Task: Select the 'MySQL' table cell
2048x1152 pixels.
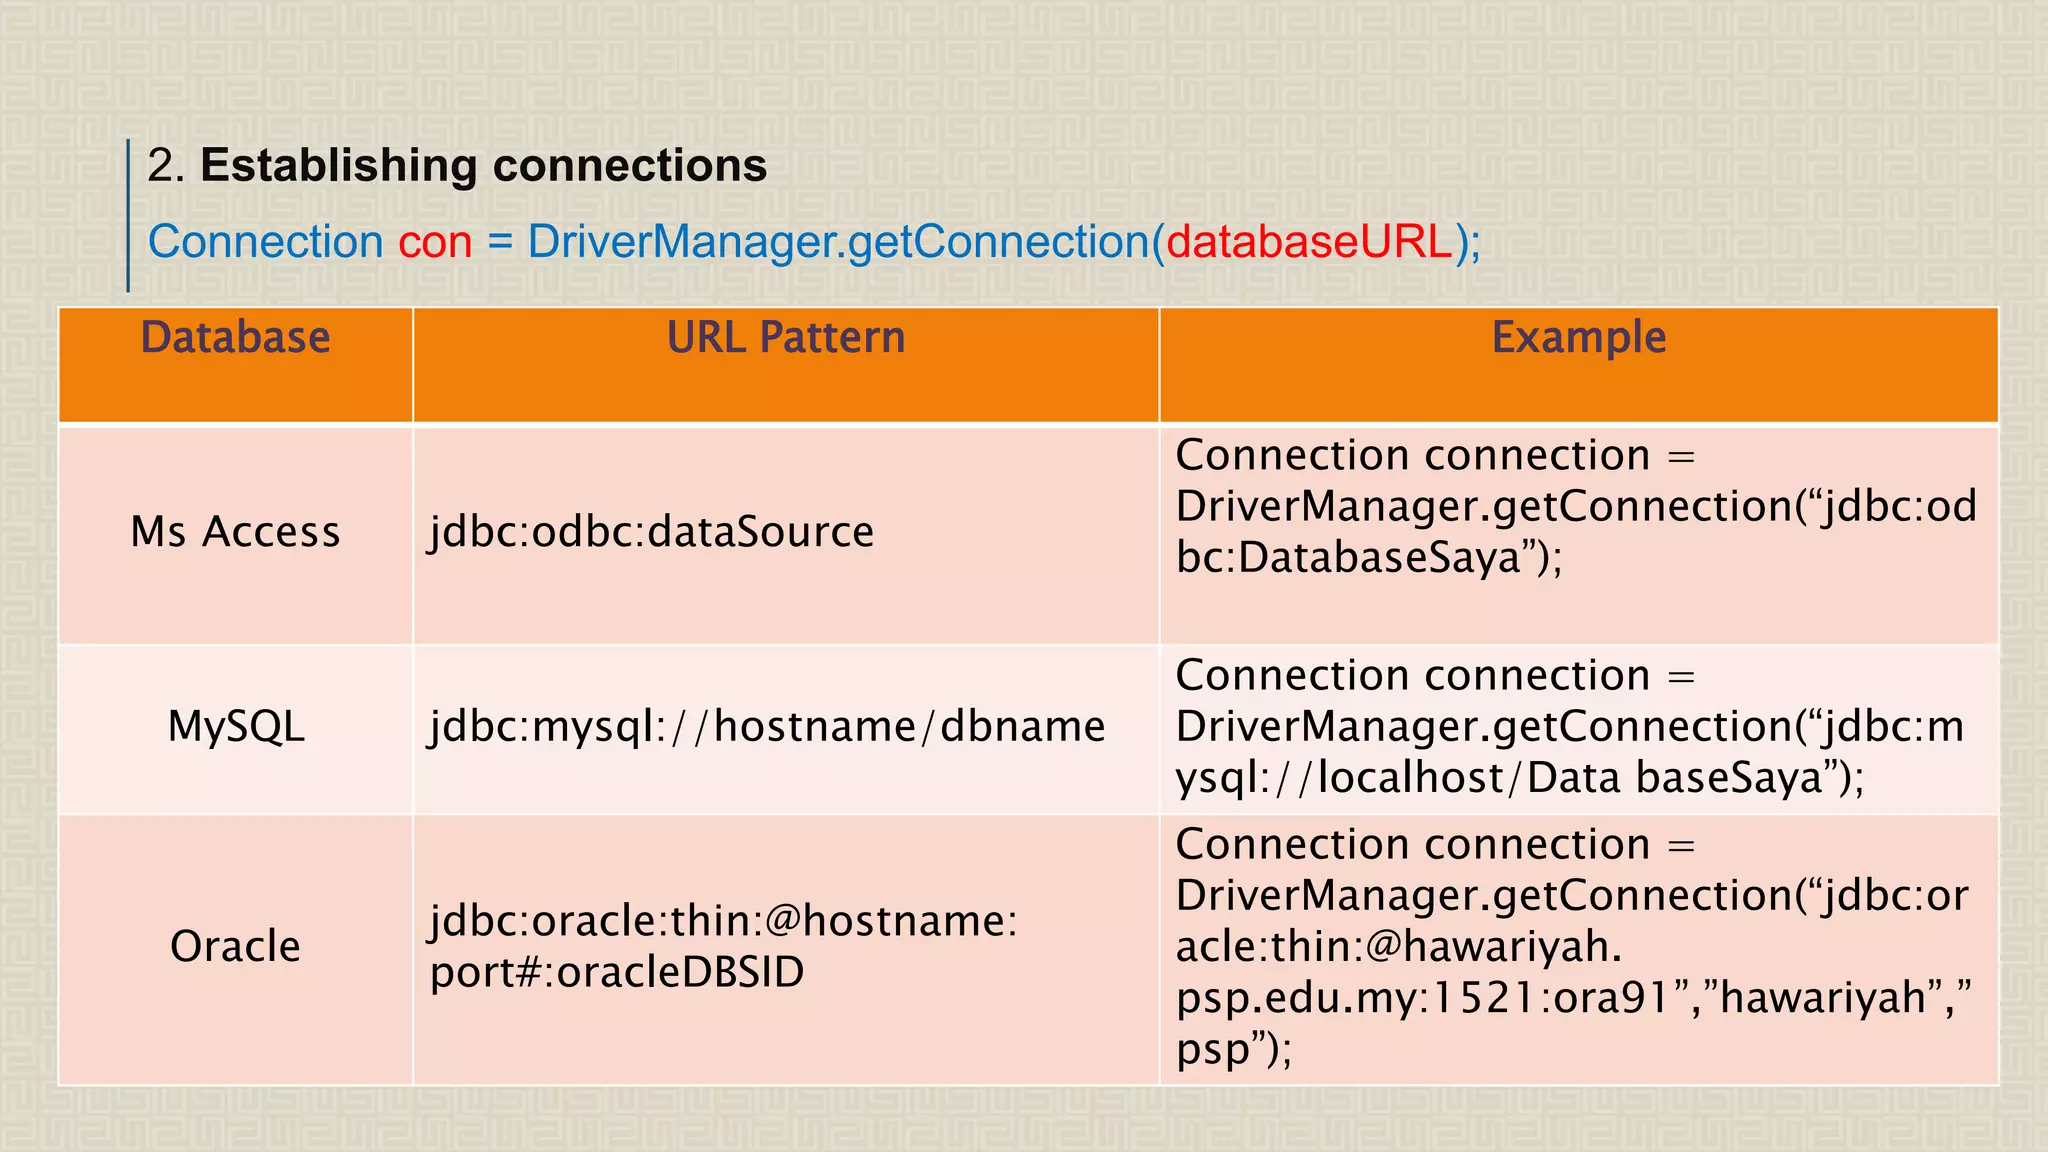Action: click(236, 729)
